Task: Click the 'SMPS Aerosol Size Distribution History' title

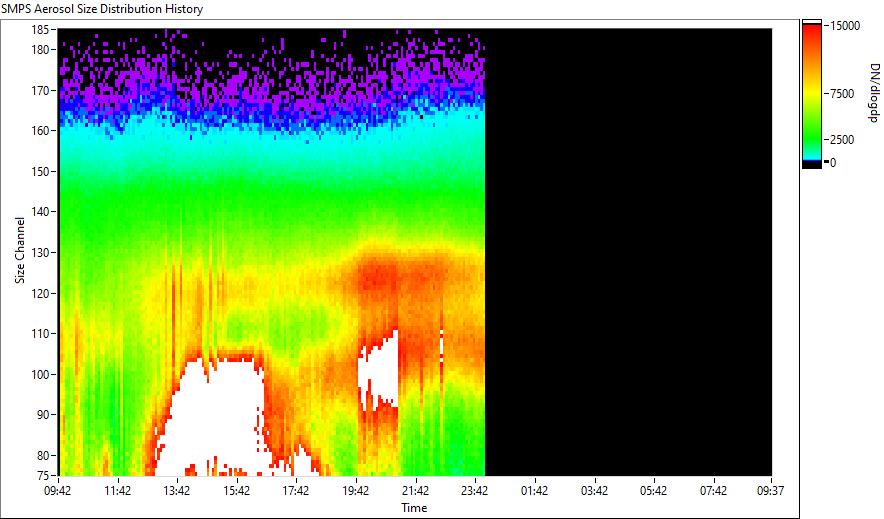Action: pos(102,9)
